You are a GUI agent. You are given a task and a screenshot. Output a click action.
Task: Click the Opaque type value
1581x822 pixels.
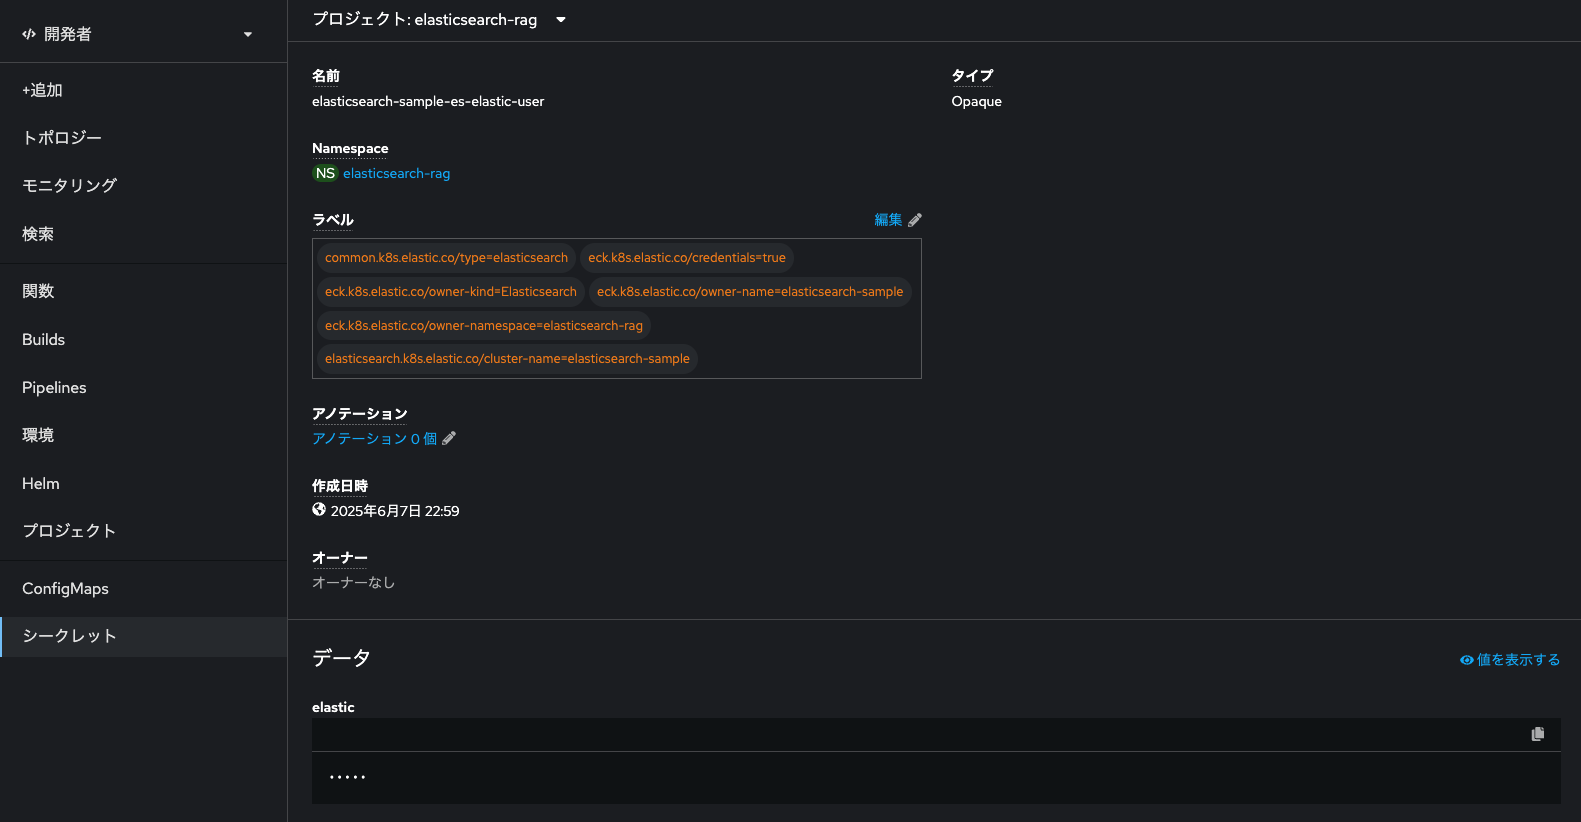tap(976, 101)
